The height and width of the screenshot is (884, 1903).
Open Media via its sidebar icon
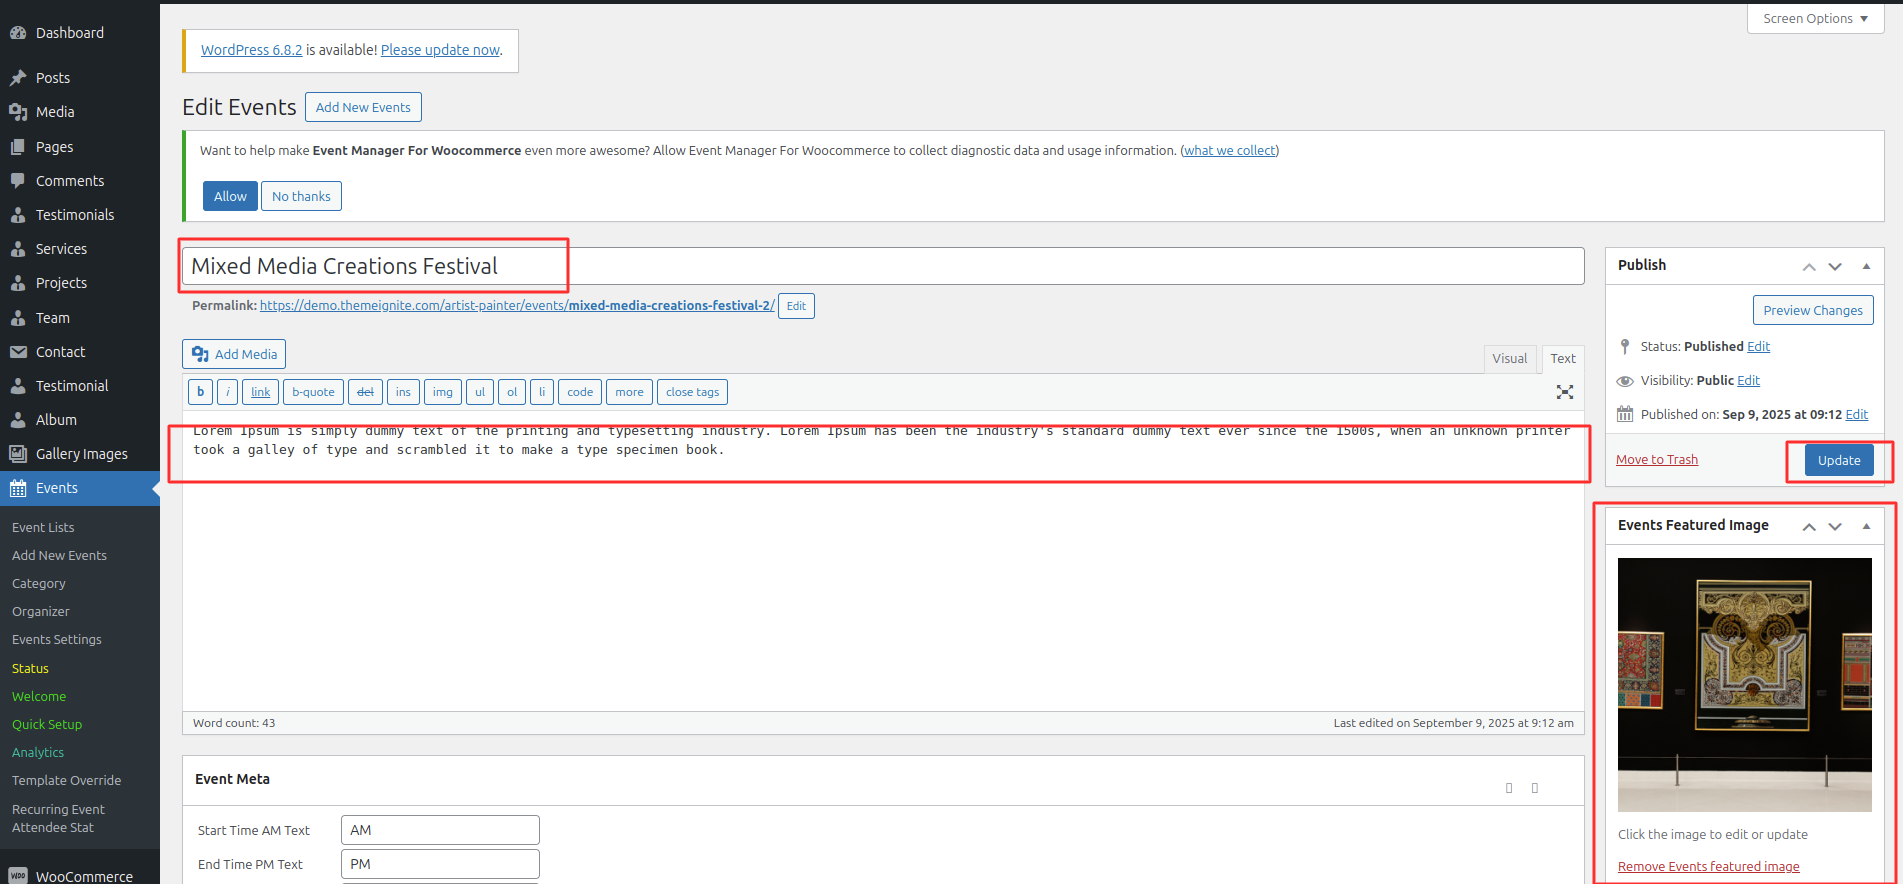18,112
